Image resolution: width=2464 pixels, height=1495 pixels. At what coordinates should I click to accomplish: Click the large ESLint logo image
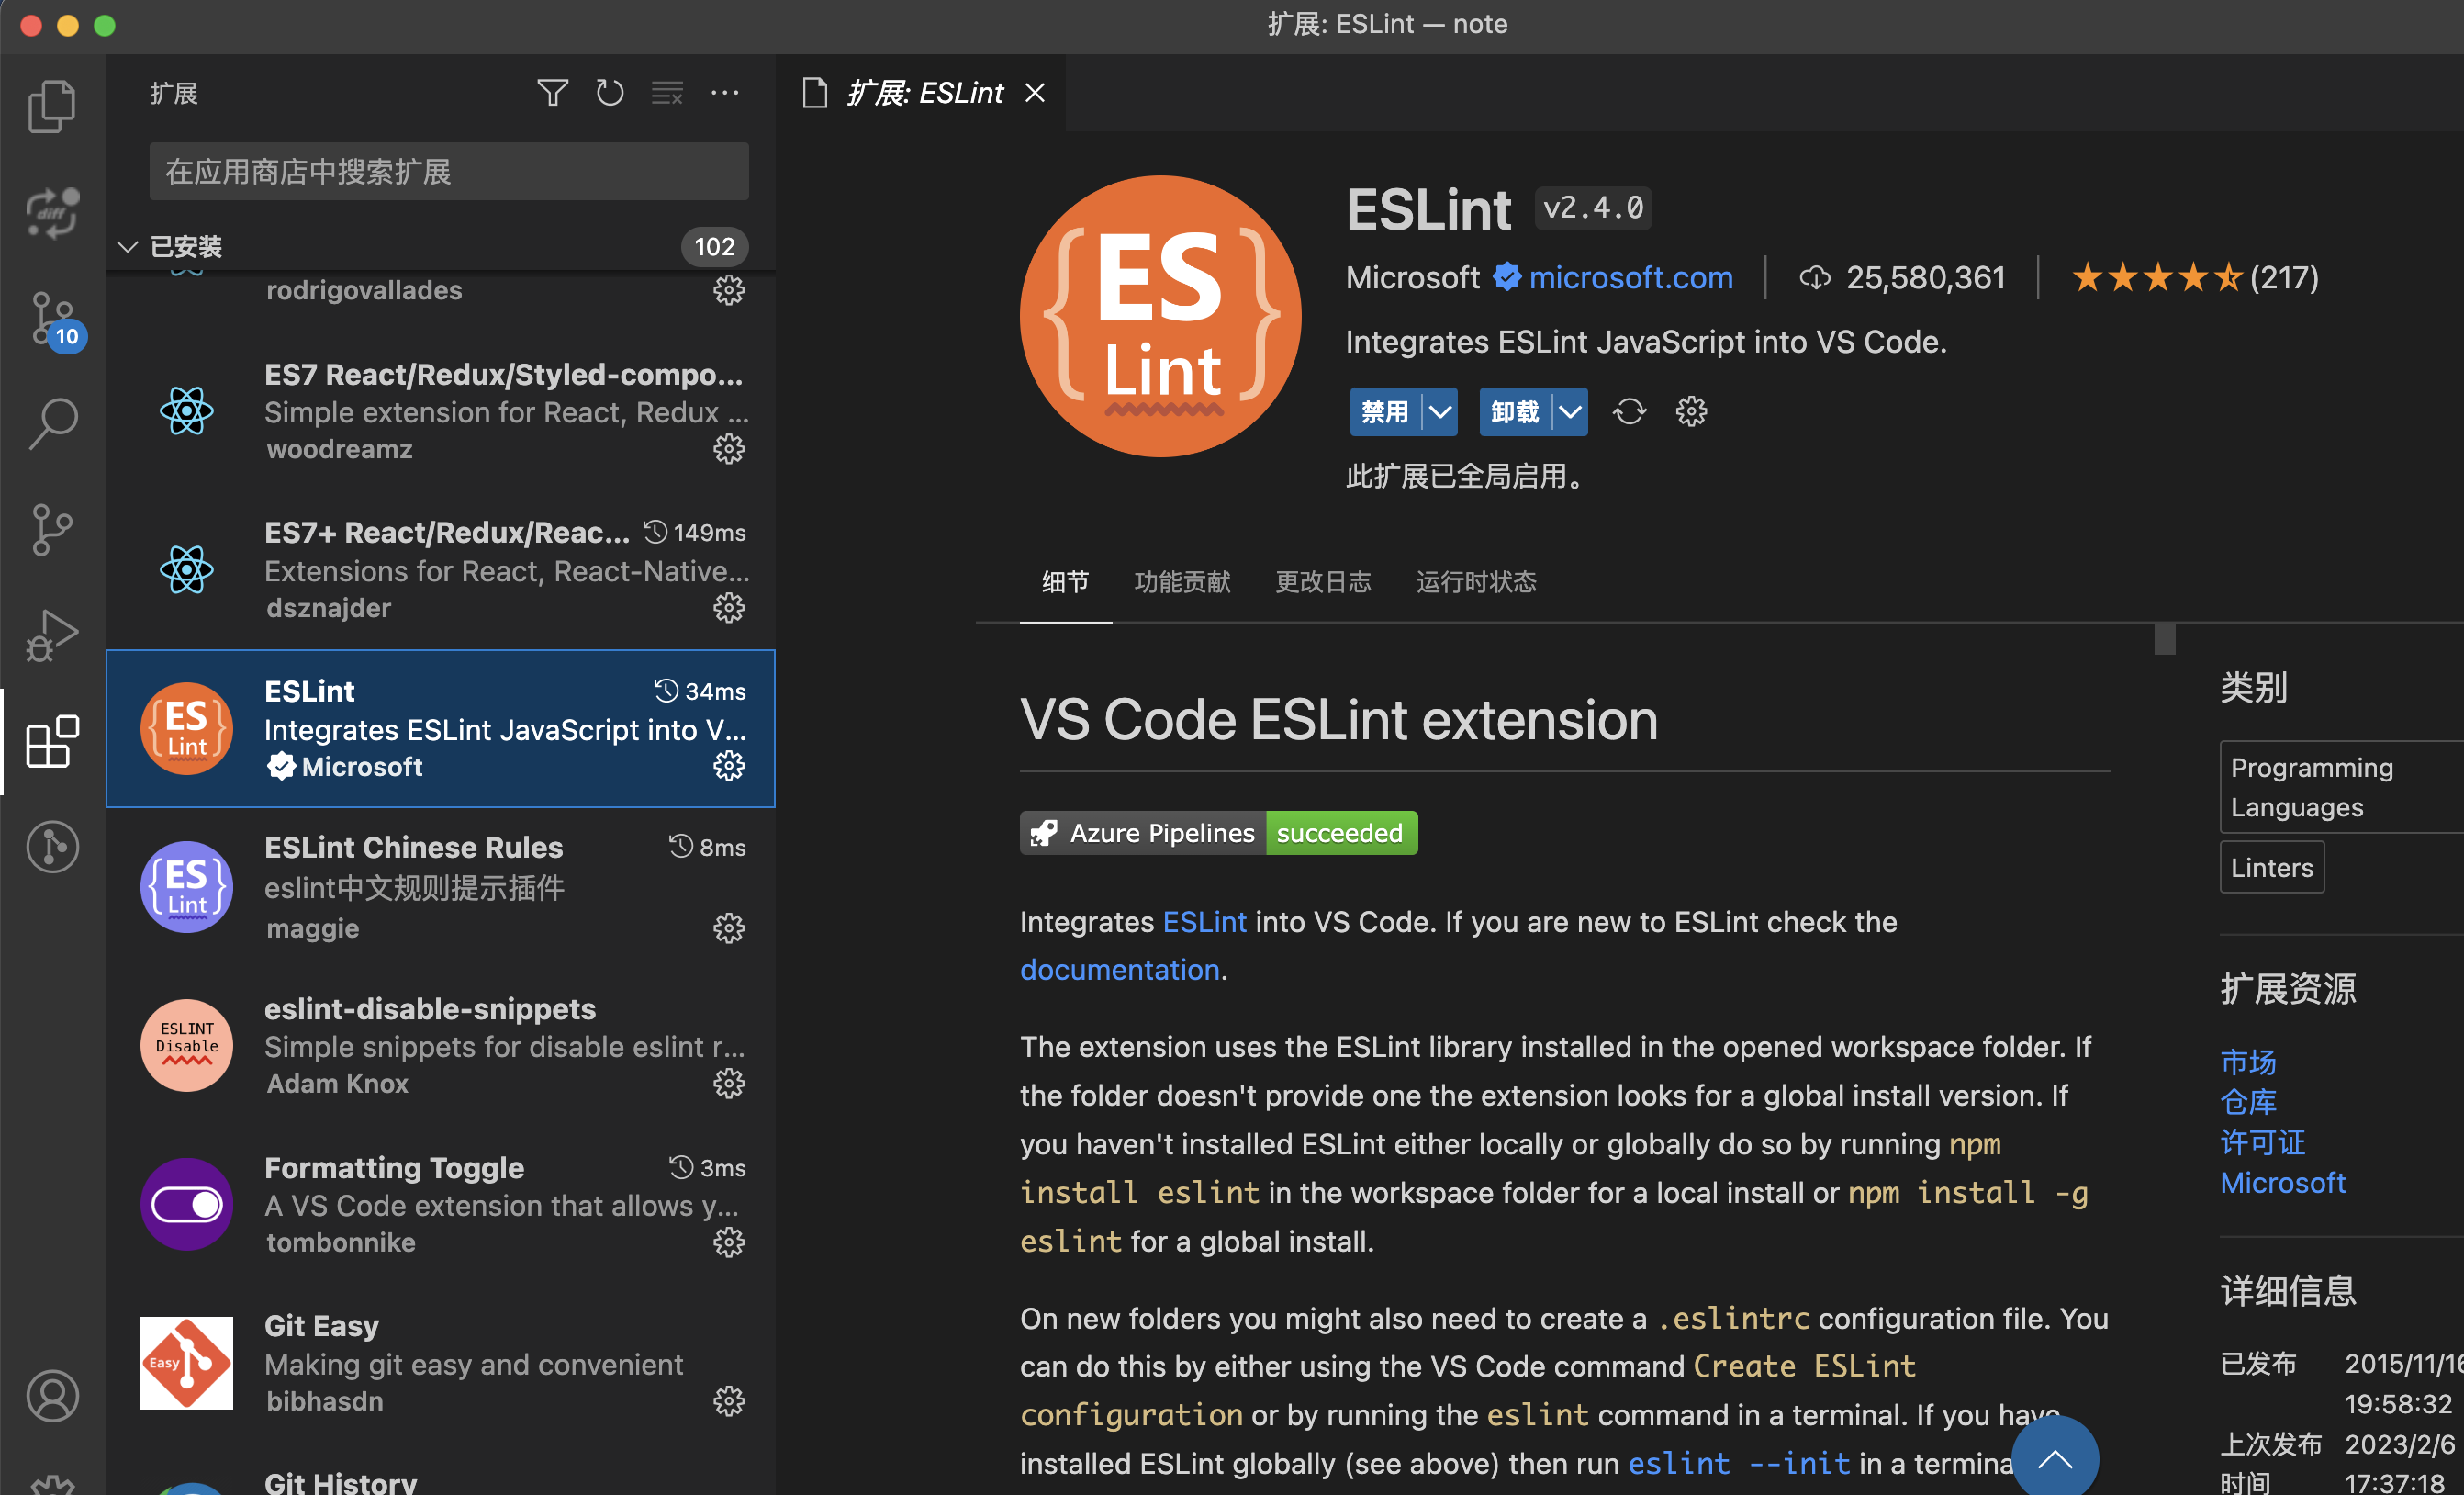[x=1160, y=316]
